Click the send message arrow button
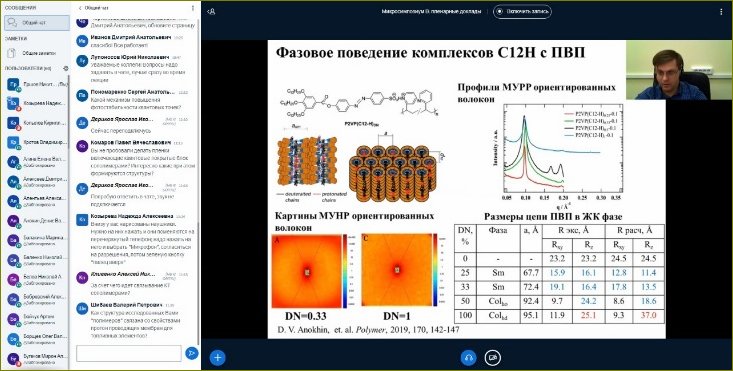This screenshot has width=733, height=371. pyautogui.click(x=191, y=353)
